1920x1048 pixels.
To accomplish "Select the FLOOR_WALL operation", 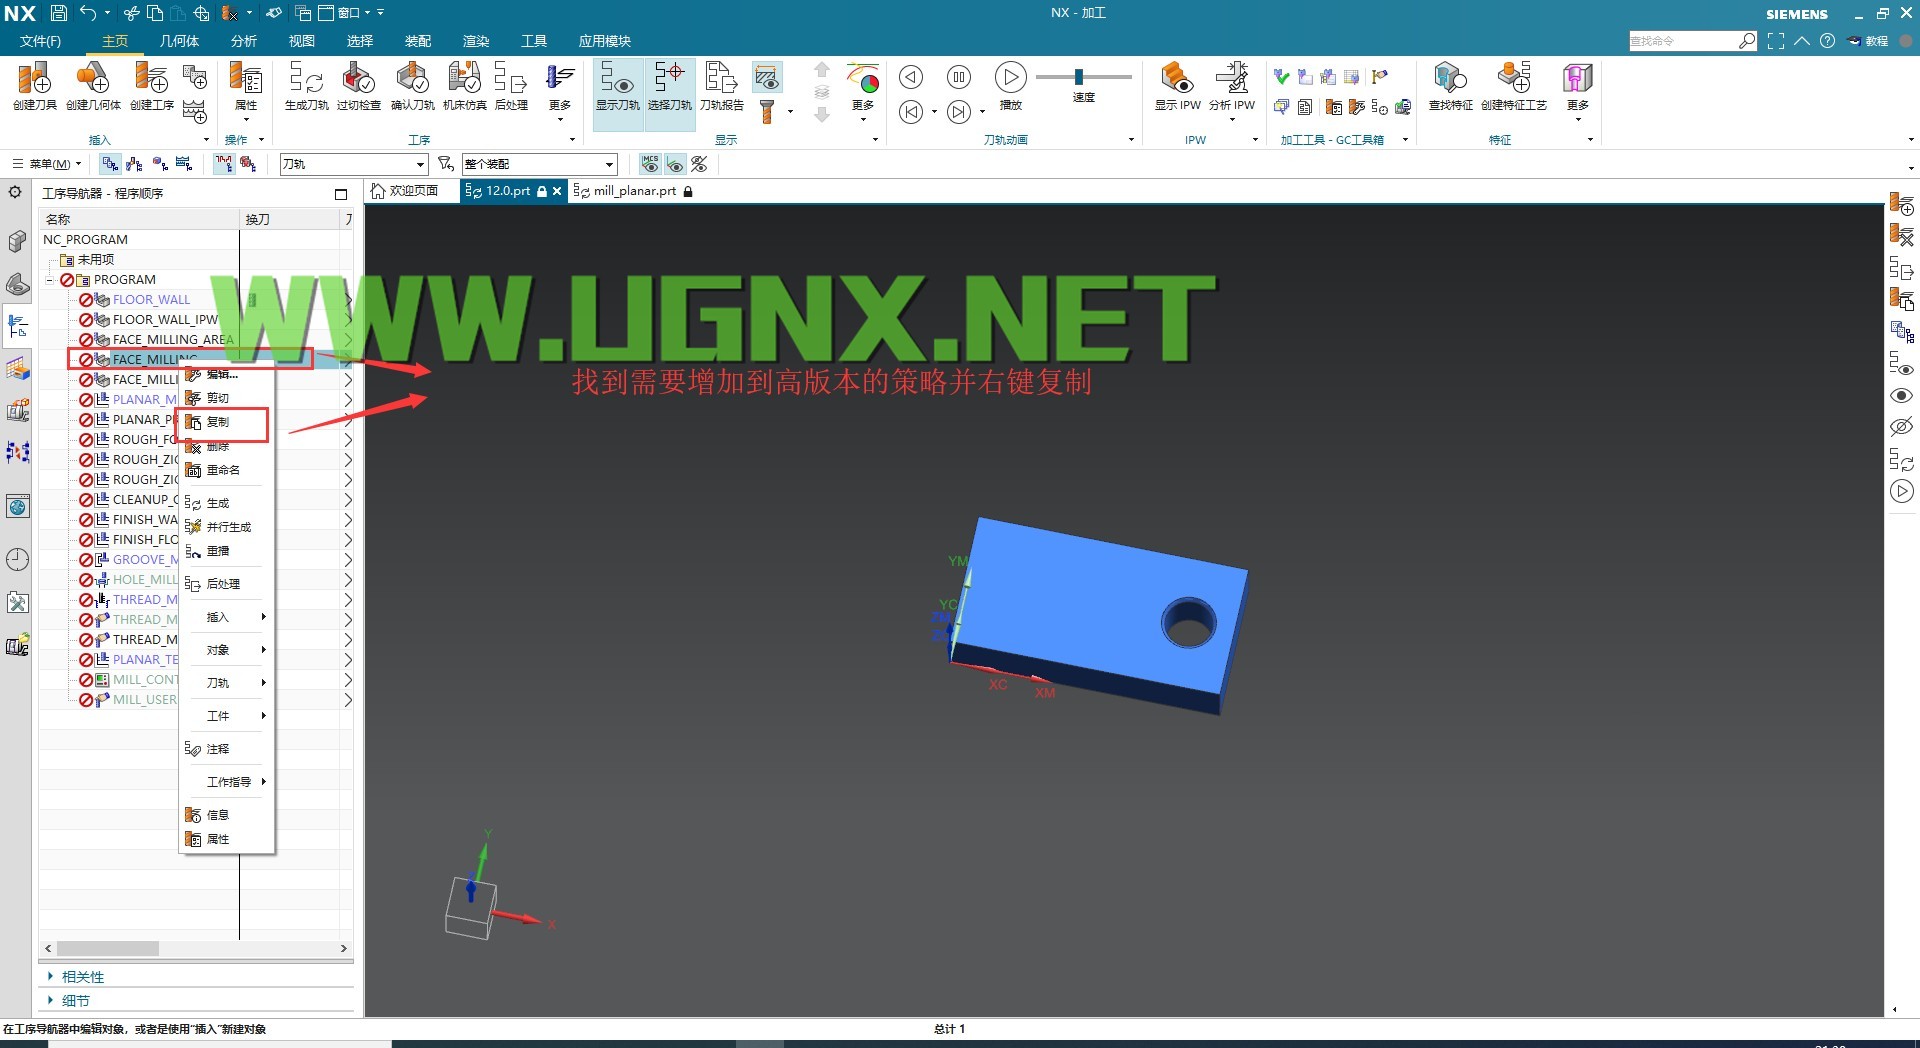I will [151, 300].
